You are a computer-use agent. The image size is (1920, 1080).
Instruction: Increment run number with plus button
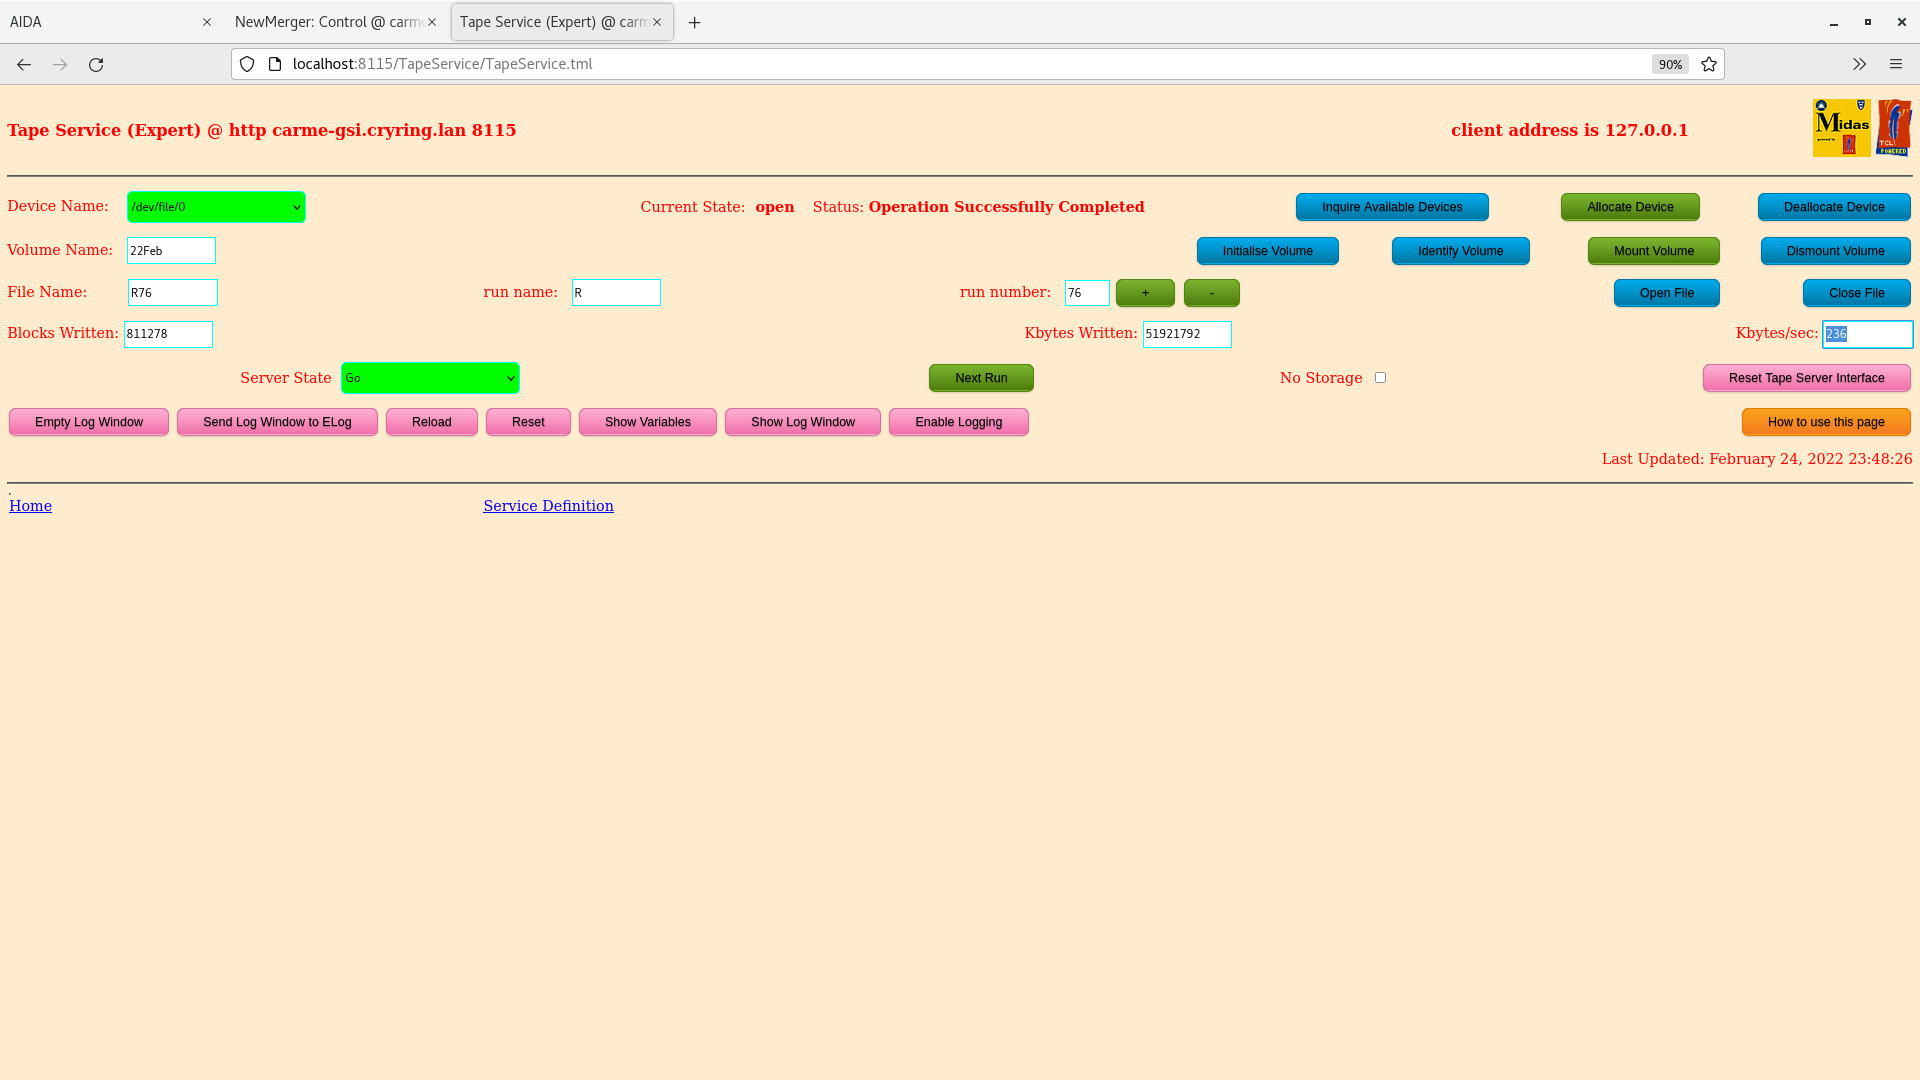click(x=1145, y=293)
